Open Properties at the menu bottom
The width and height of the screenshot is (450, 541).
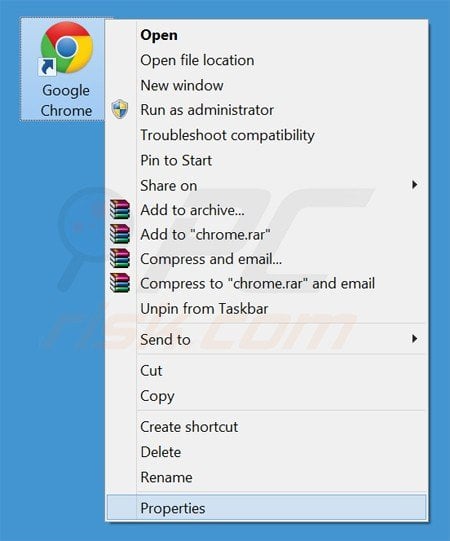[266, 508]
